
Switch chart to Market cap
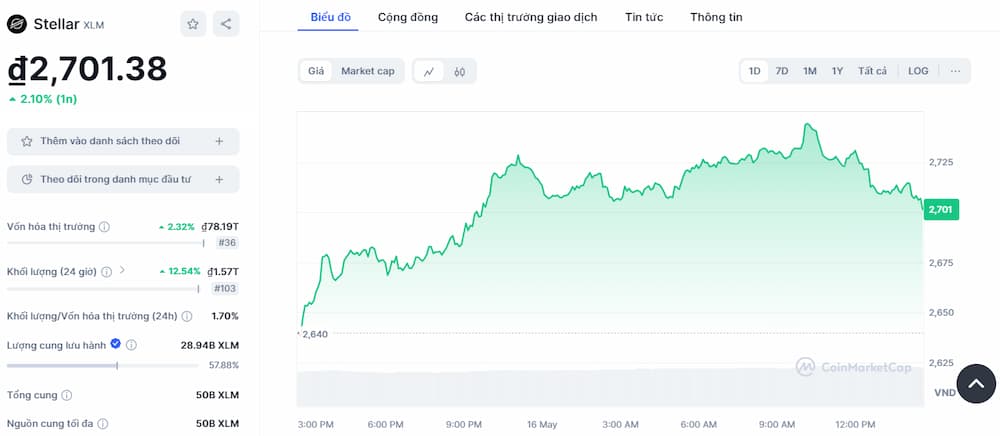pyautogui.click(x=367, y=71)
